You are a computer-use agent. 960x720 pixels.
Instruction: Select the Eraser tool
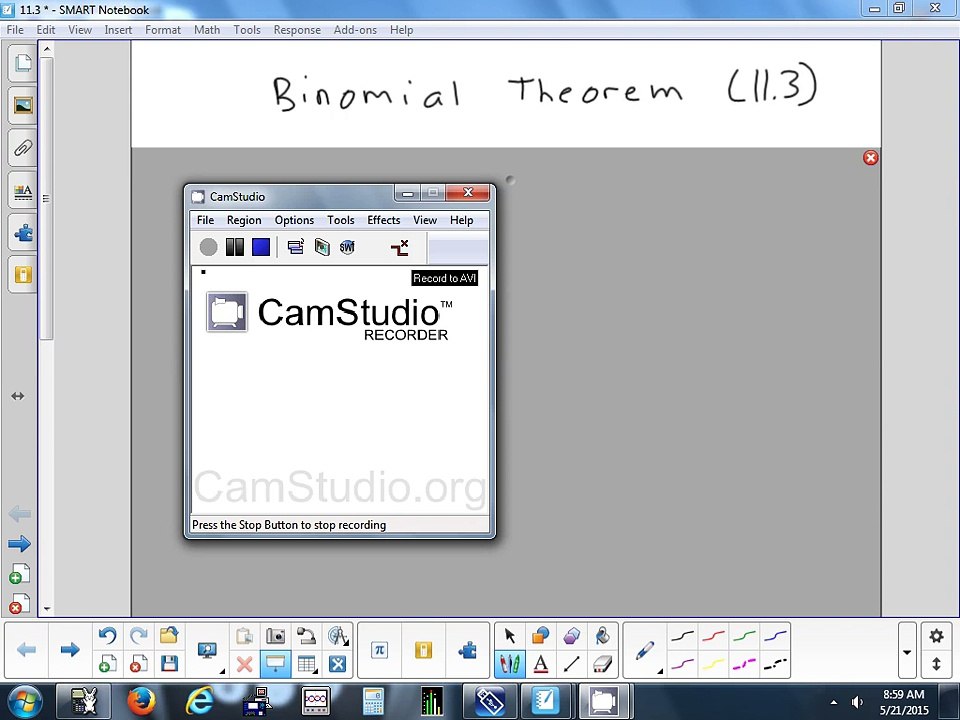602,664
